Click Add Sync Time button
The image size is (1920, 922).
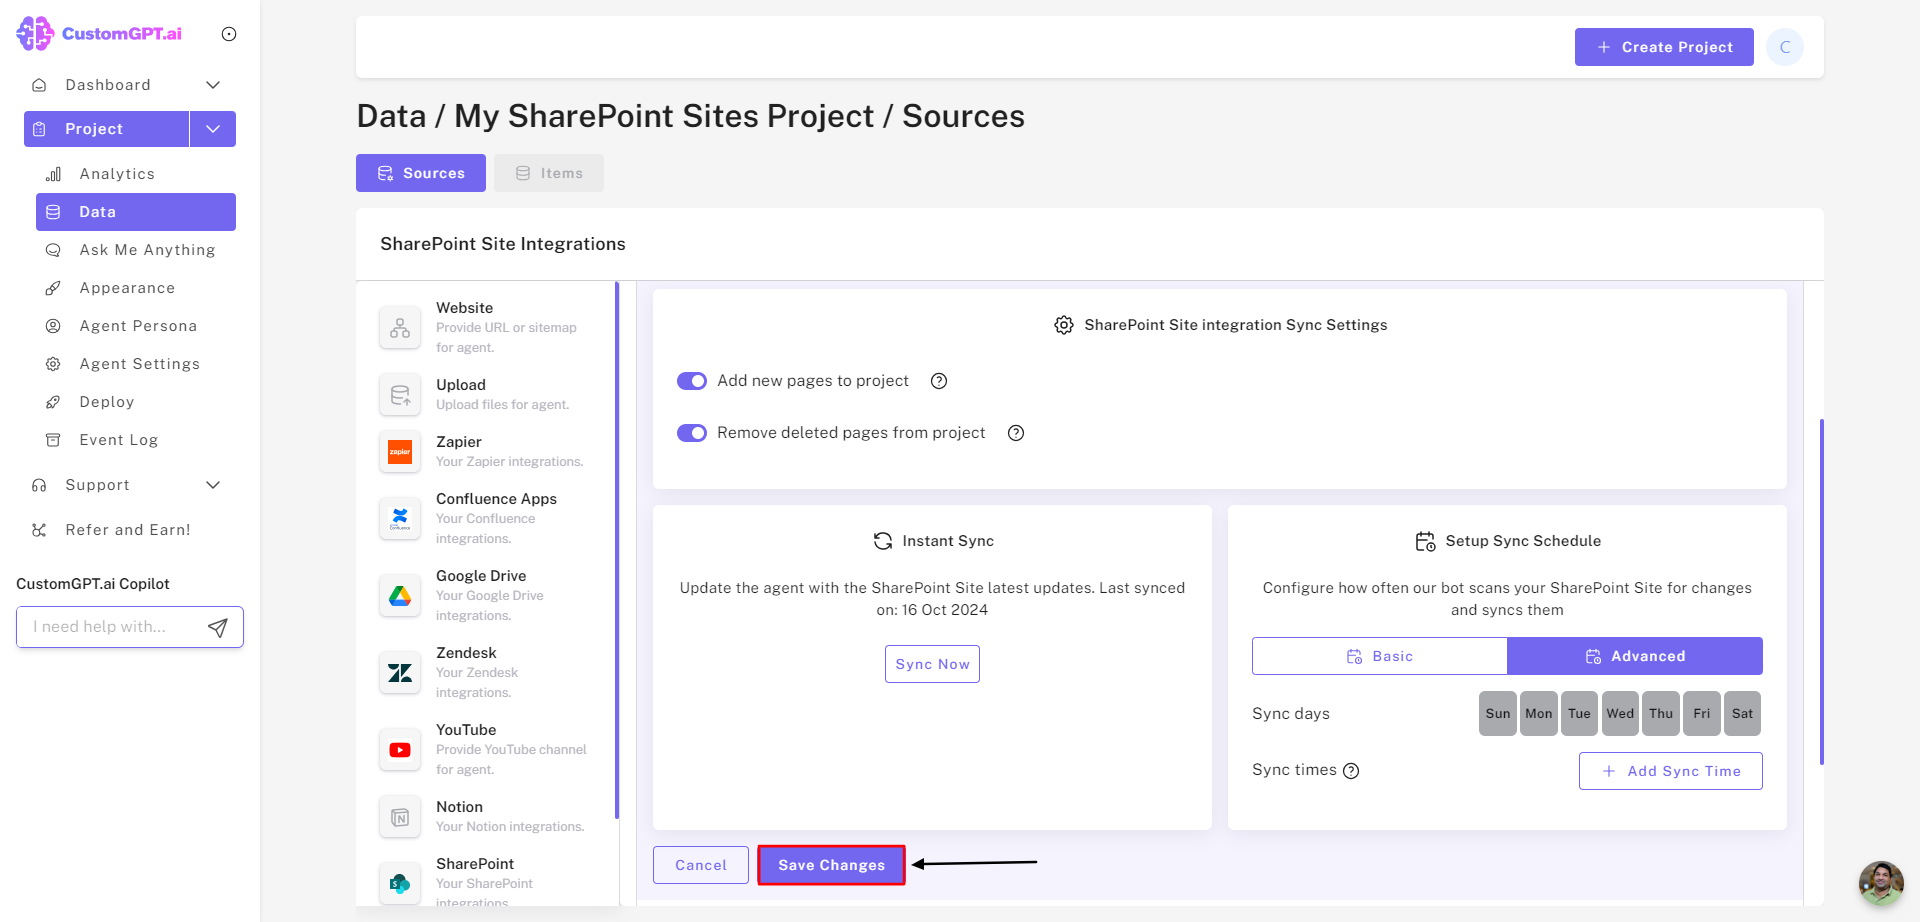[1671, 771]
